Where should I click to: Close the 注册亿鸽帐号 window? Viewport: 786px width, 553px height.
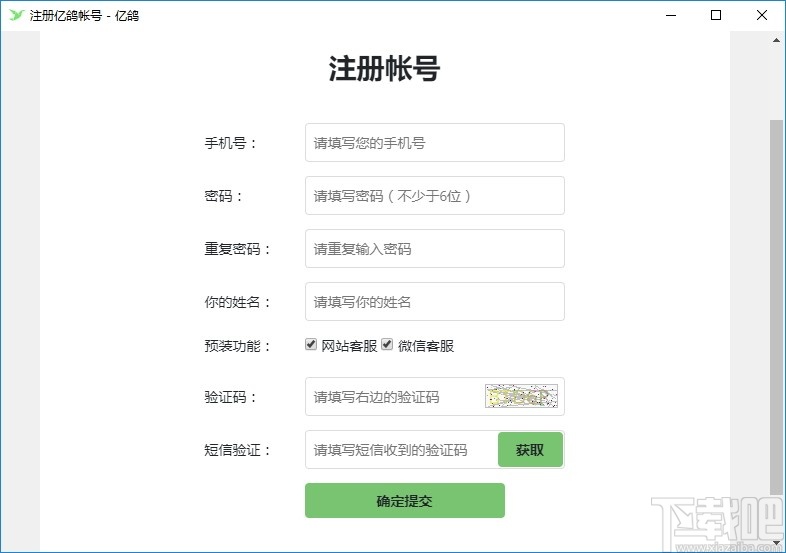(x=762, y=15)
